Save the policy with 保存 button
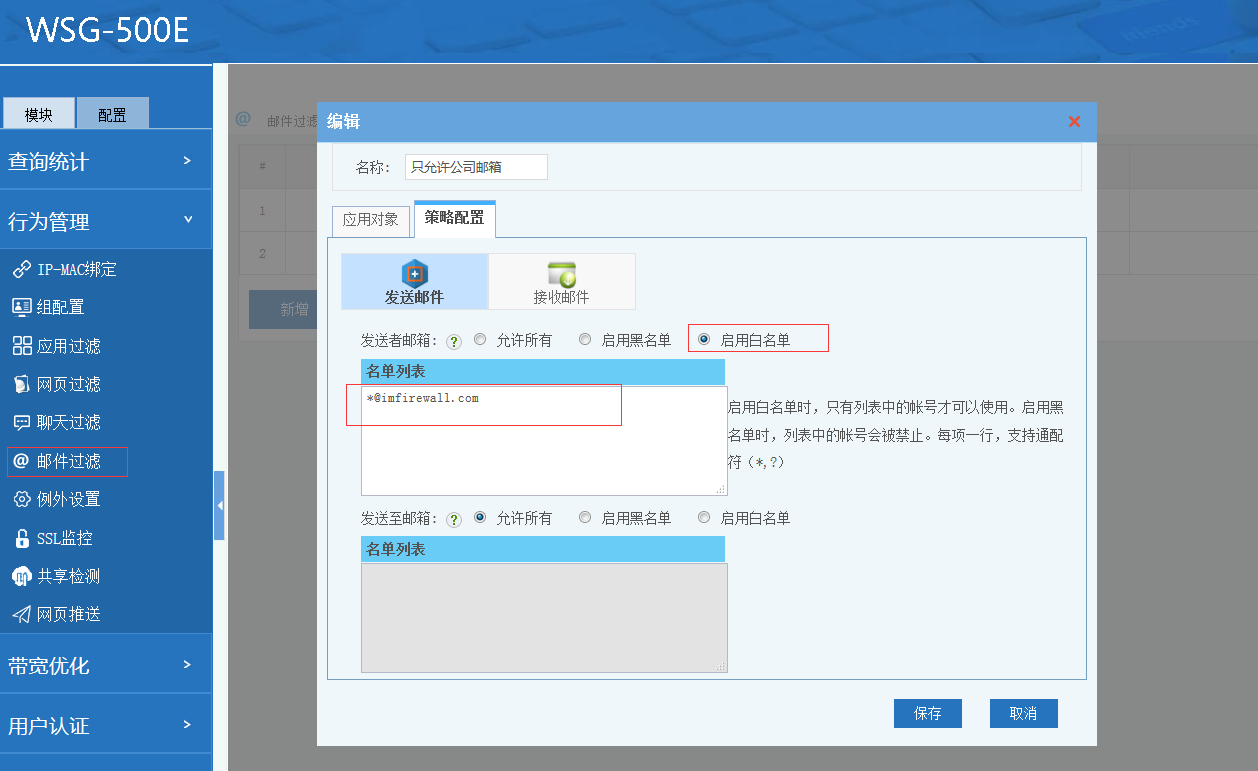This screenshot has width=1258, height=771. pos(927,713)
